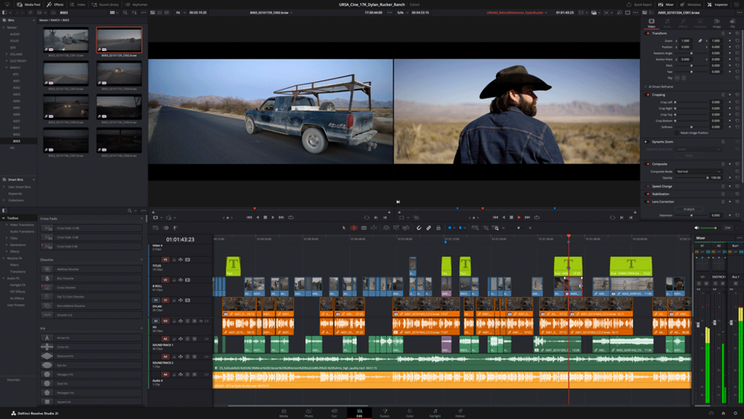
Task: Click the Cross Dissolve transition icon
Action: pyautogui.click(x=47, y=288)
